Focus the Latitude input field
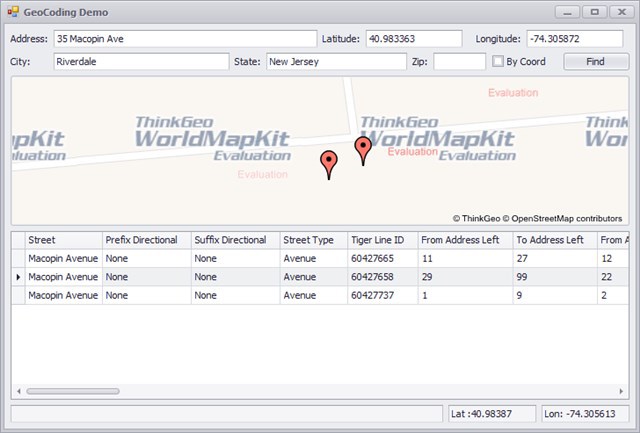The height and width of the screenshot is (433, 640). pyautogui.click(x=414, y=39)
